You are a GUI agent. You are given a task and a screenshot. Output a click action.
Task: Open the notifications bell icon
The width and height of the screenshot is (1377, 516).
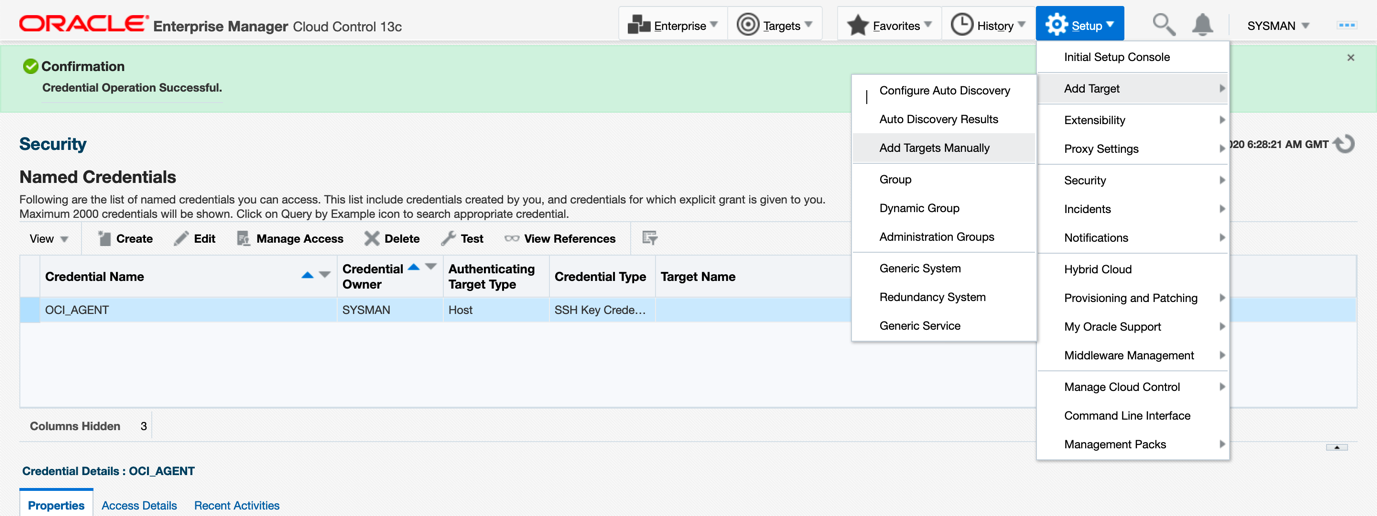point(1202,25)
